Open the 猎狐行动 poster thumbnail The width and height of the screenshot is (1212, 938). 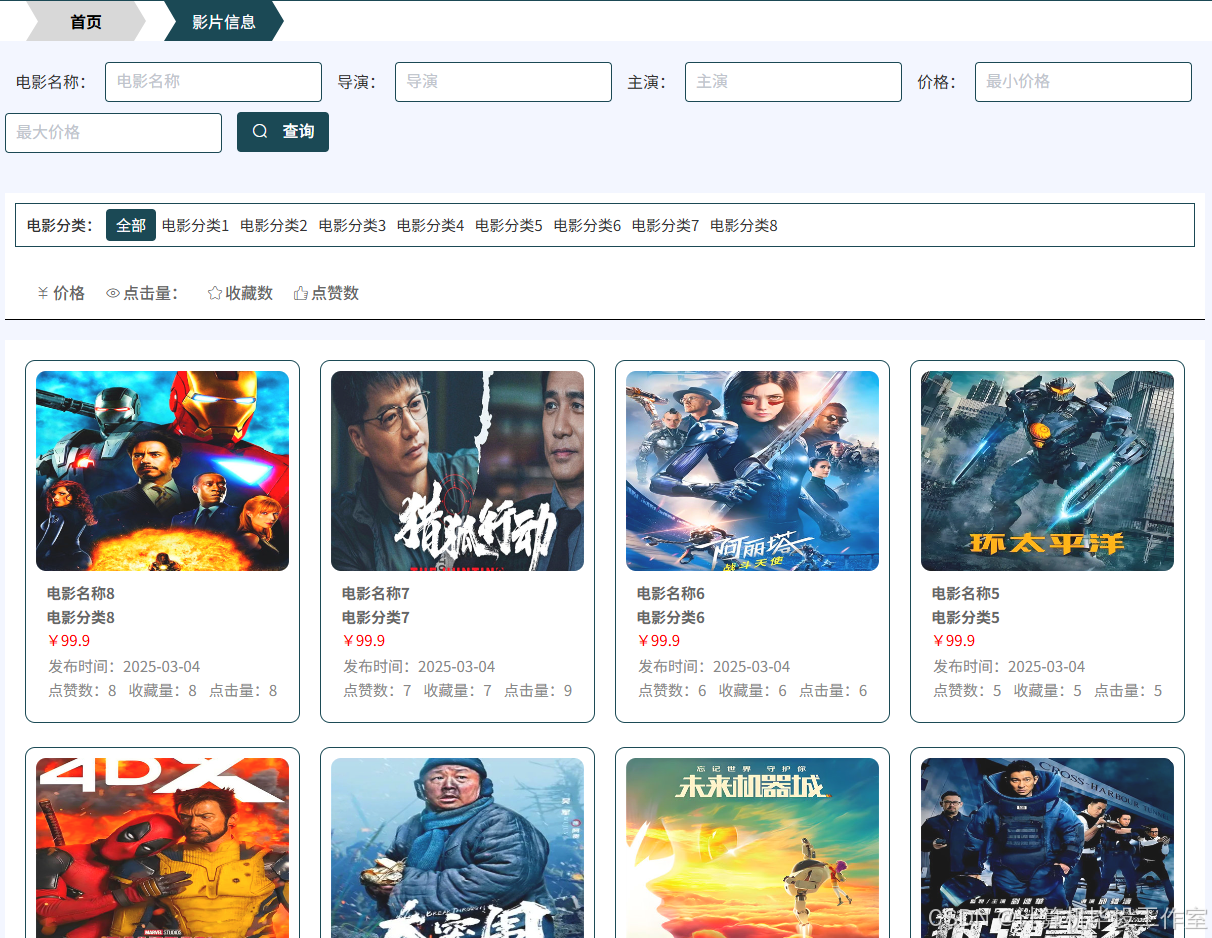pyautogui.click(x=457, y=471)
